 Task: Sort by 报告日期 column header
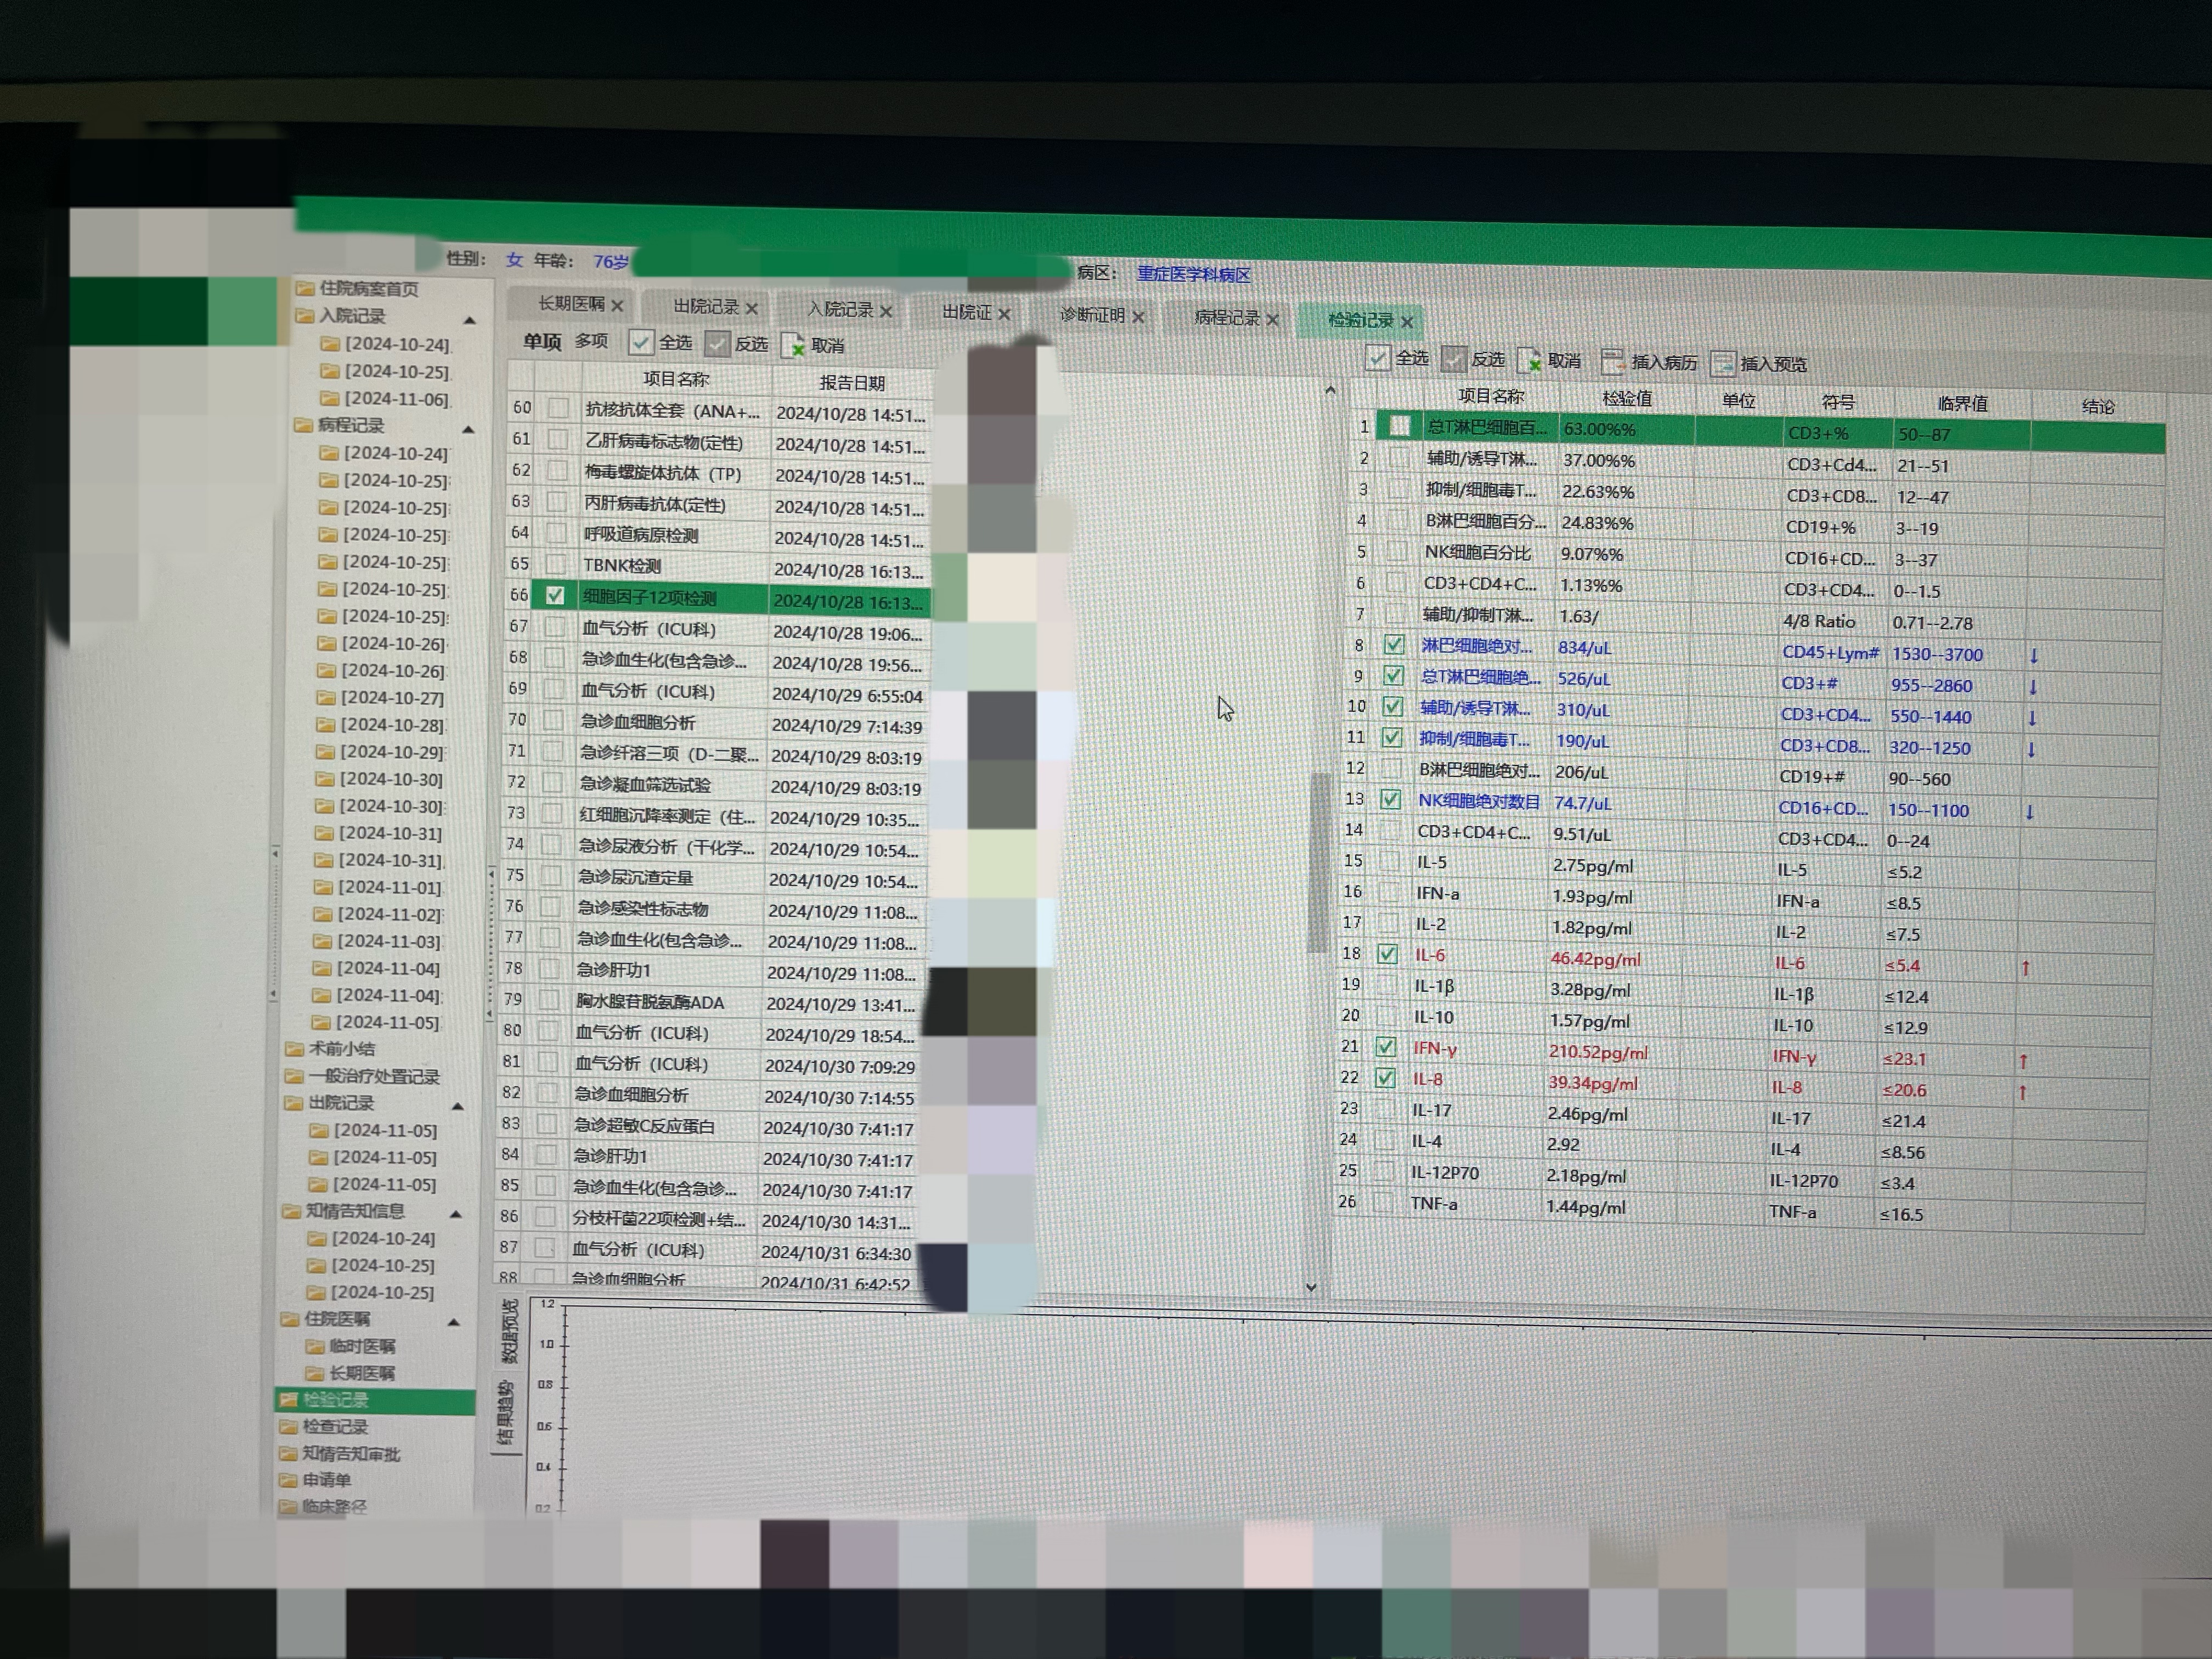(852, 383)
